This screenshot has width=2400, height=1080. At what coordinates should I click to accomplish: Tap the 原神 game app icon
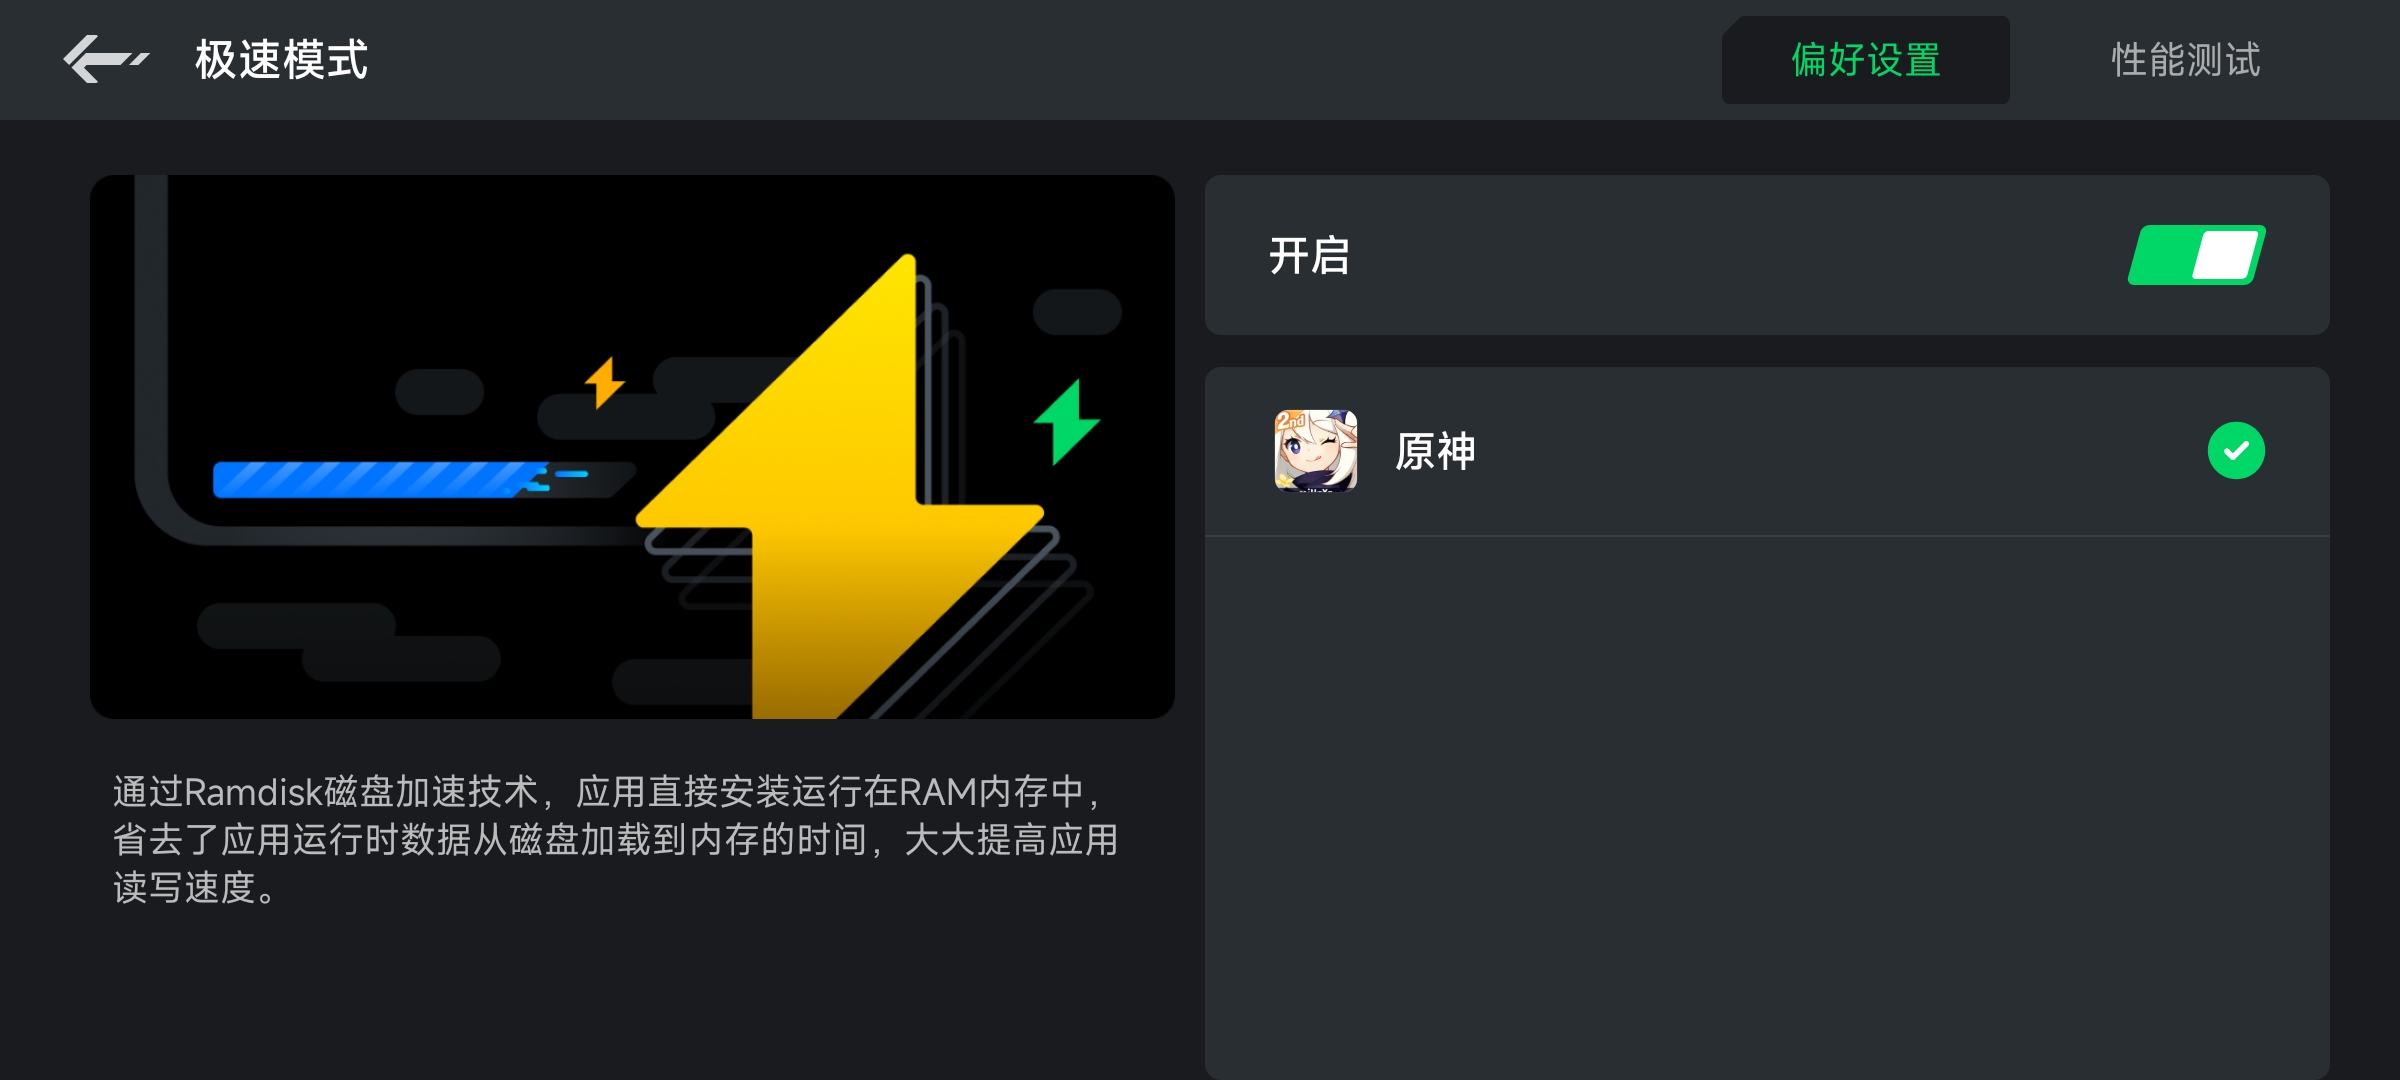point(1316,451)
